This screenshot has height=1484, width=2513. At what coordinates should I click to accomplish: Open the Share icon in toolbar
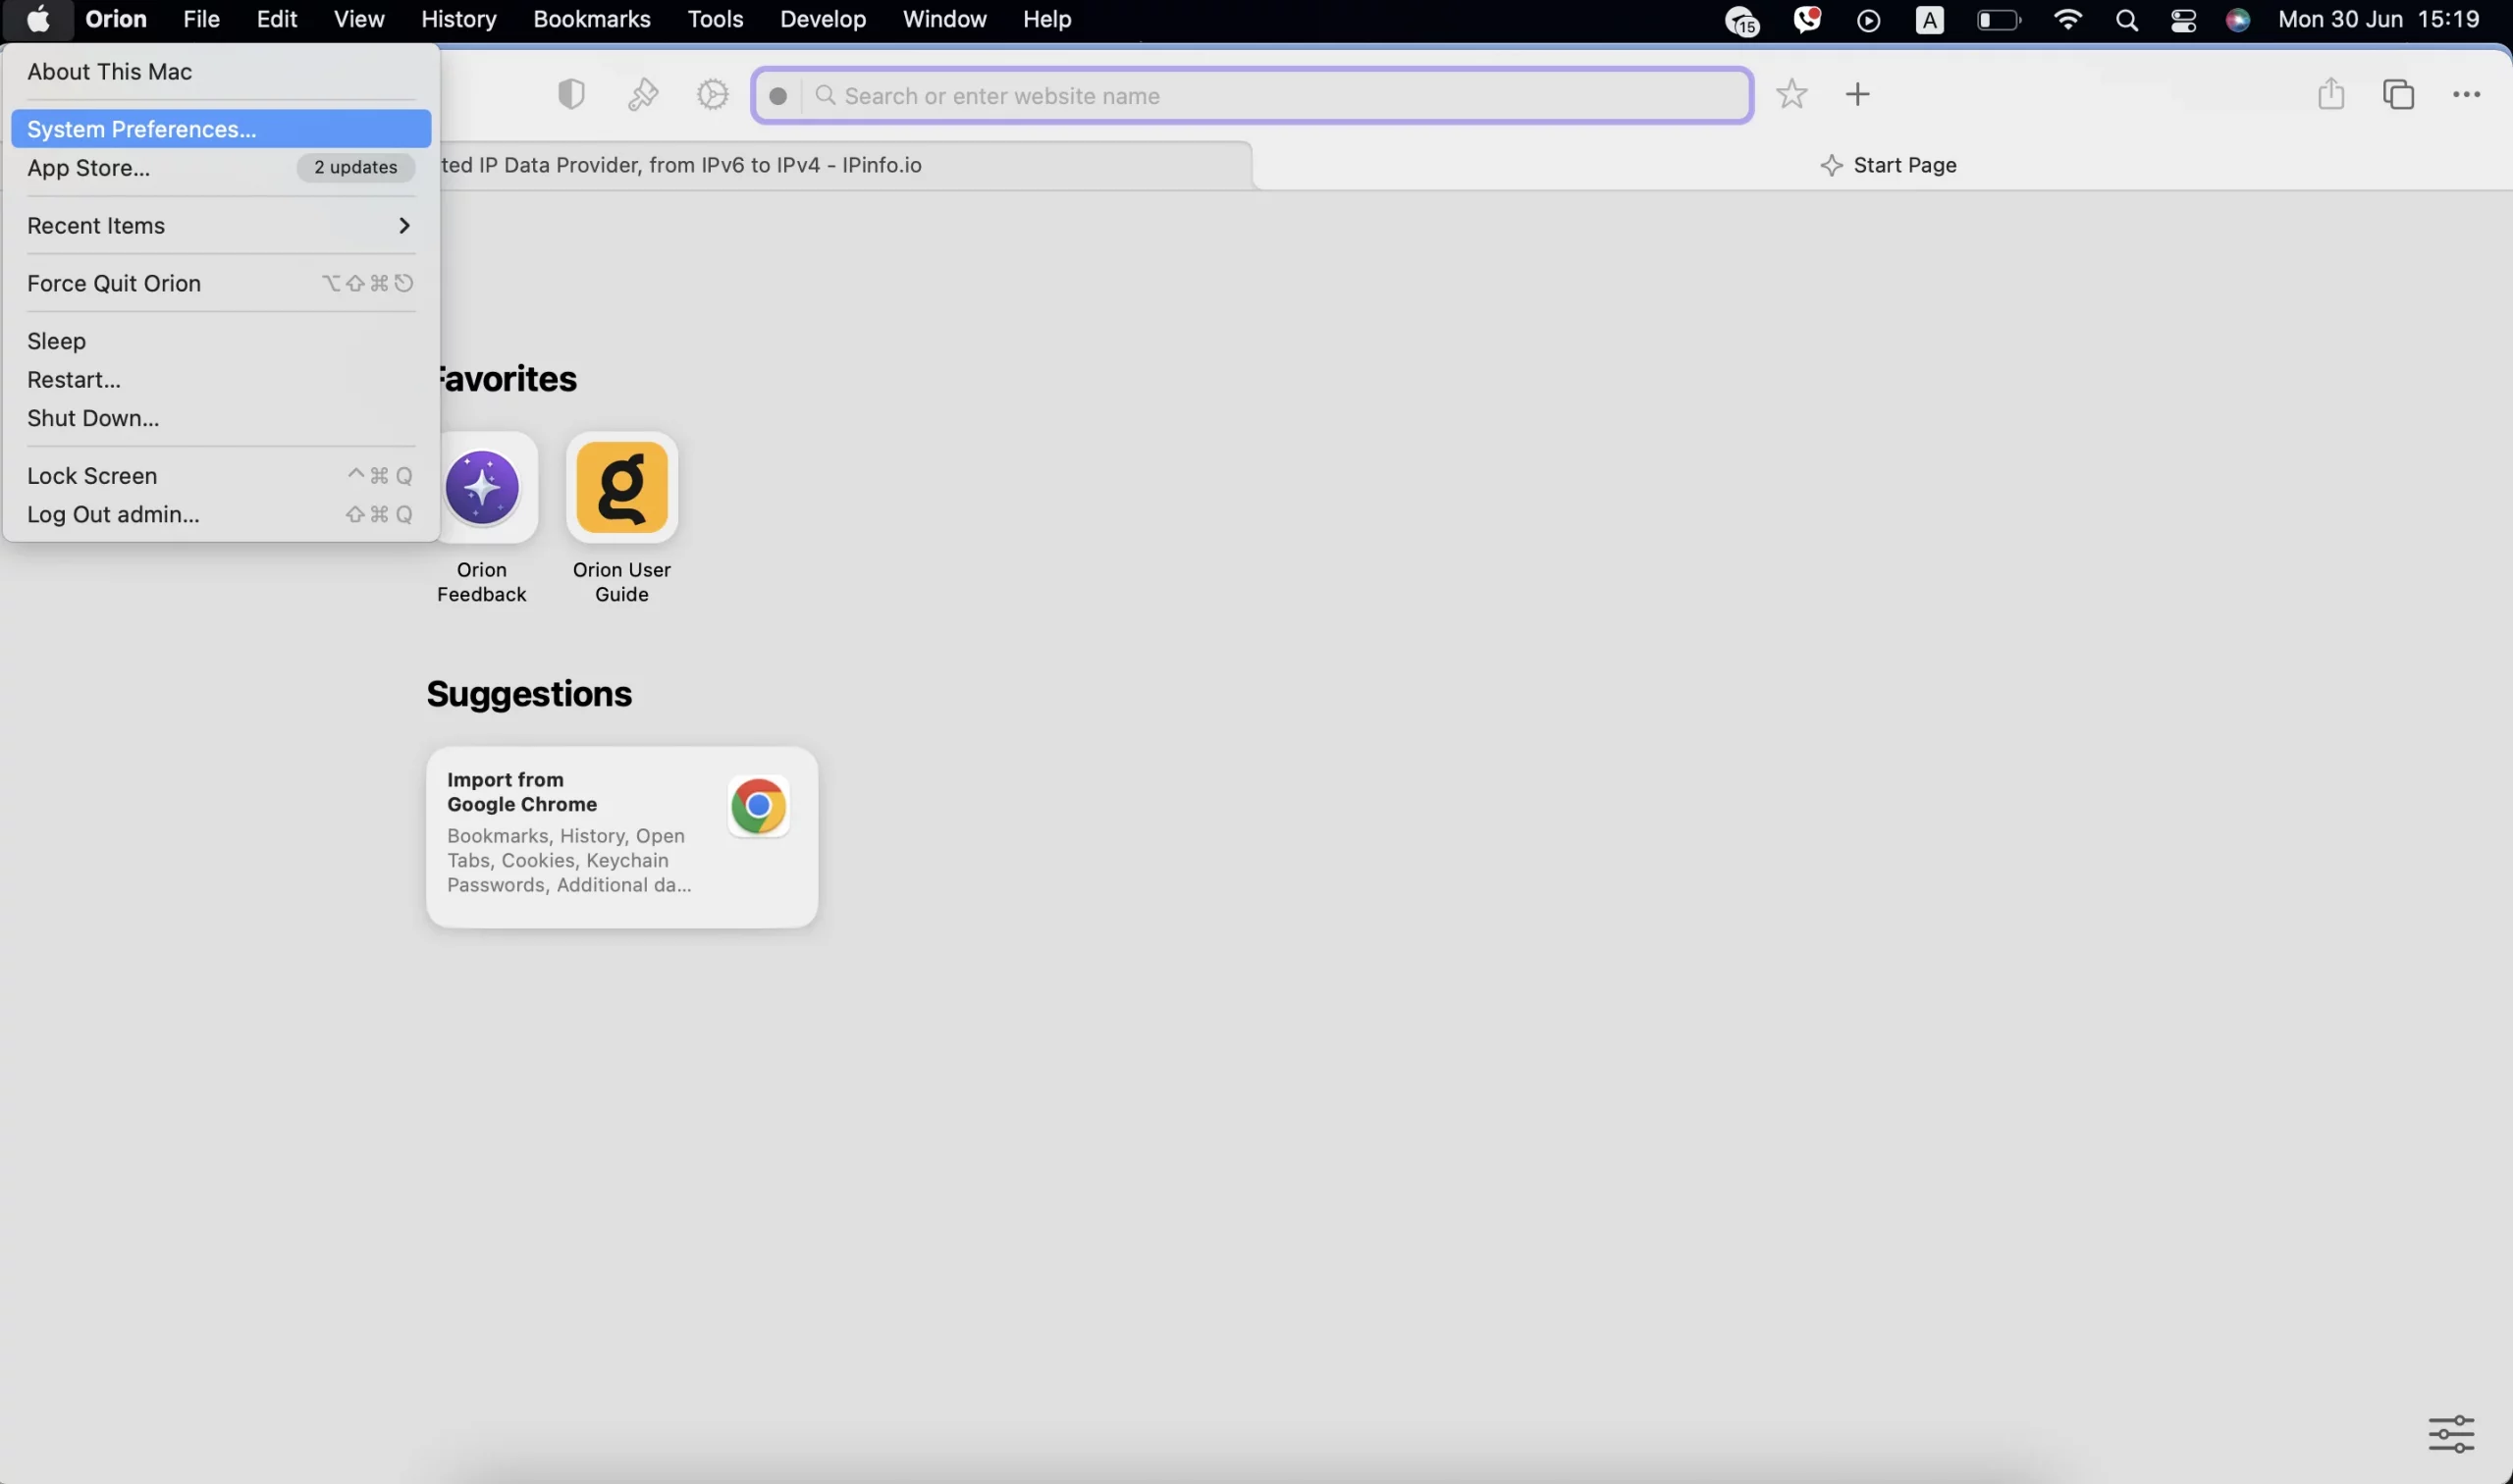click(x=2331, y=94)
